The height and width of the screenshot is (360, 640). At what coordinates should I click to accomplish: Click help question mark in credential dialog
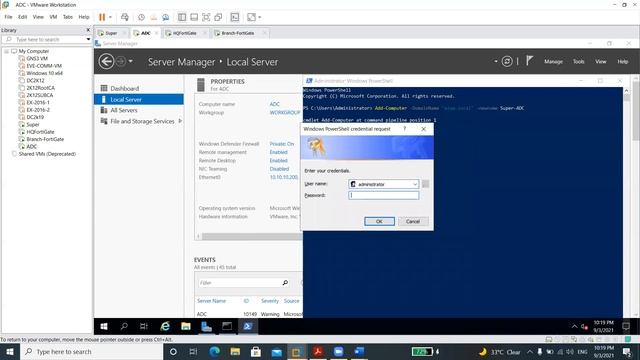pos(404,129)
